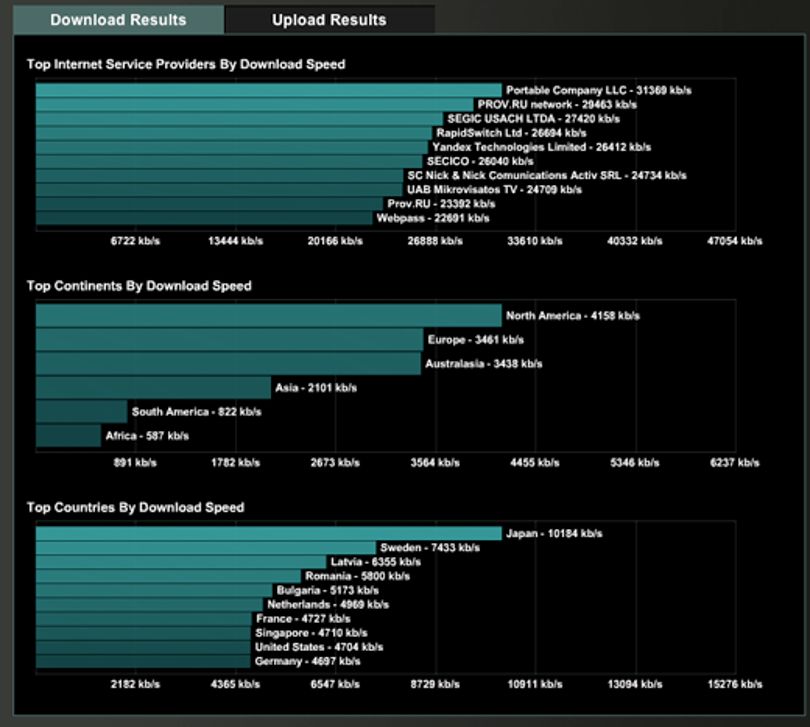Click the Australasia continent bar

(x=228, y=363)
